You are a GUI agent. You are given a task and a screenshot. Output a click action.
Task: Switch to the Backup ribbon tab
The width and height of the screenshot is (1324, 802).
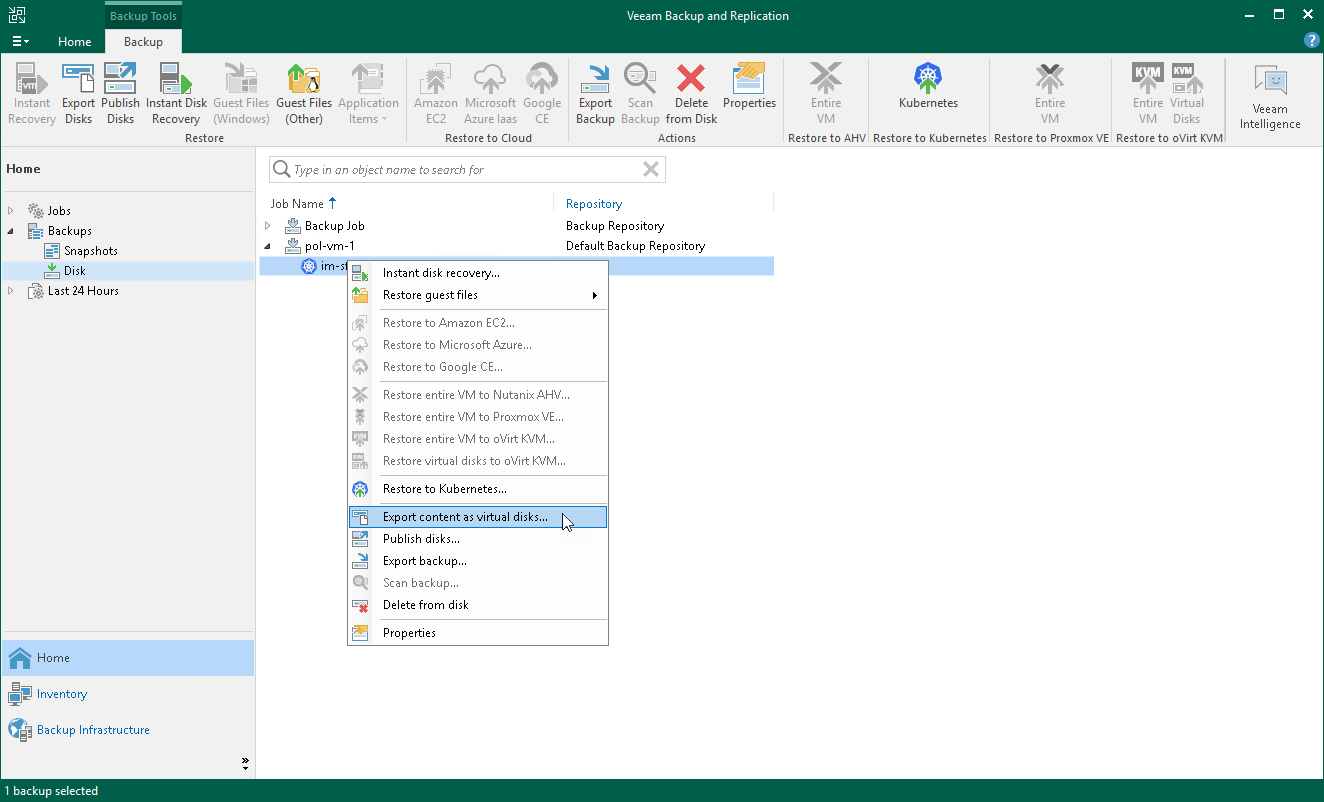coord(143,42)
